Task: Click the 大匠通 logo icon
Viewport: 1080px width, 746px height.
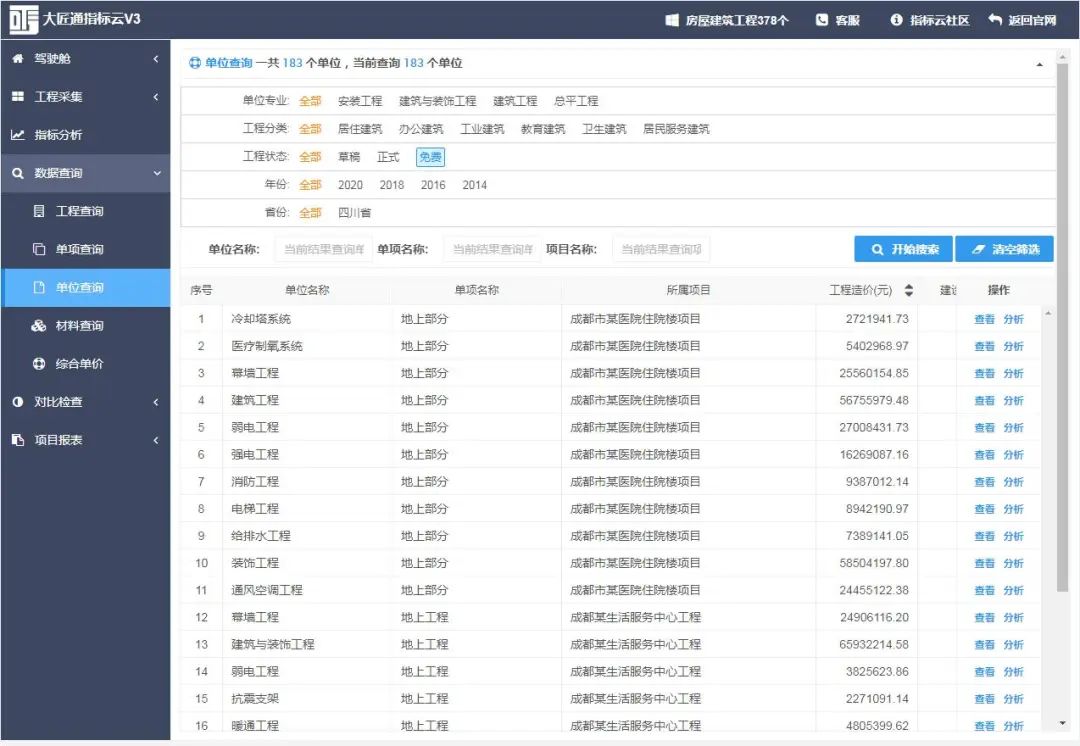Action: [23, 19]
